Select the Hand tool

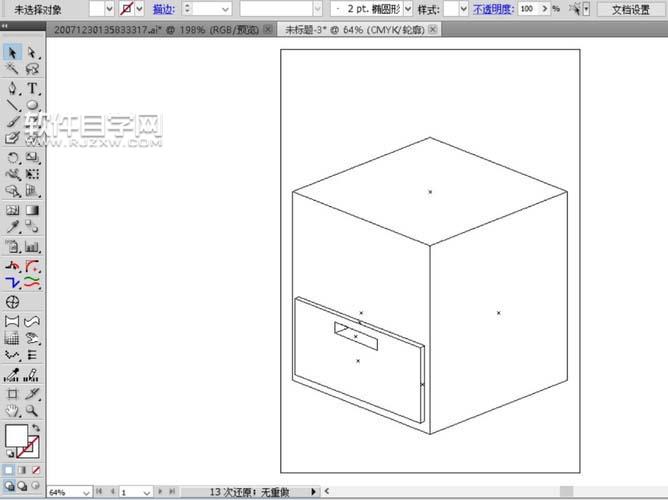point(12,411)
